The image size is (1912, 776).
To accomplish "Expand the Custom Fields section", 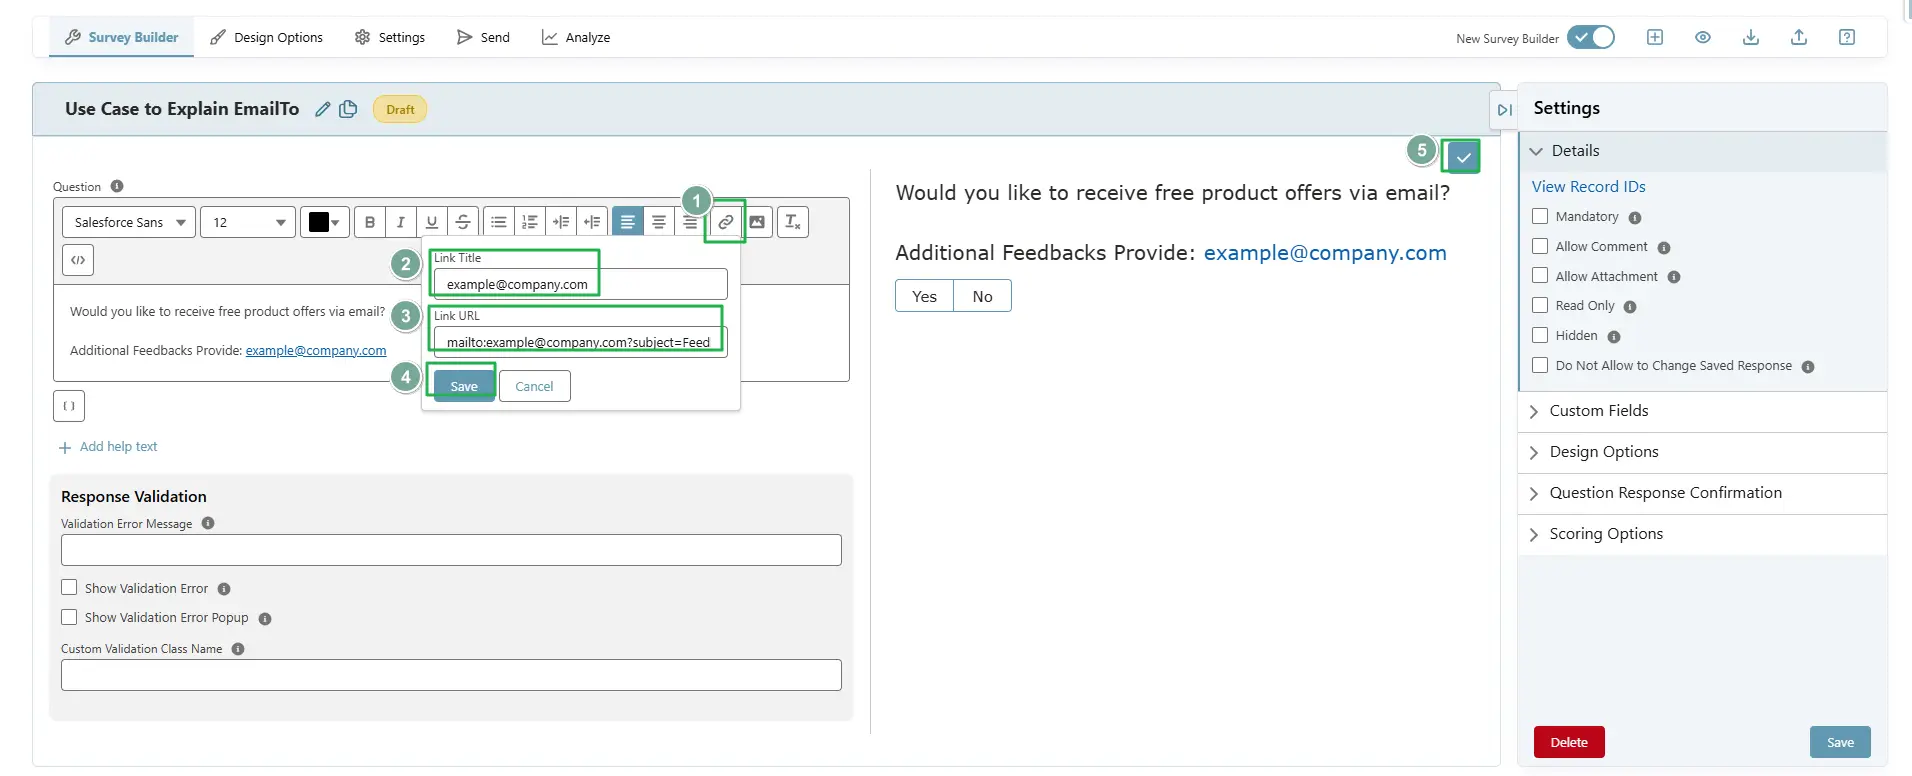I will pyautogui.click(x=1702, y=411).
